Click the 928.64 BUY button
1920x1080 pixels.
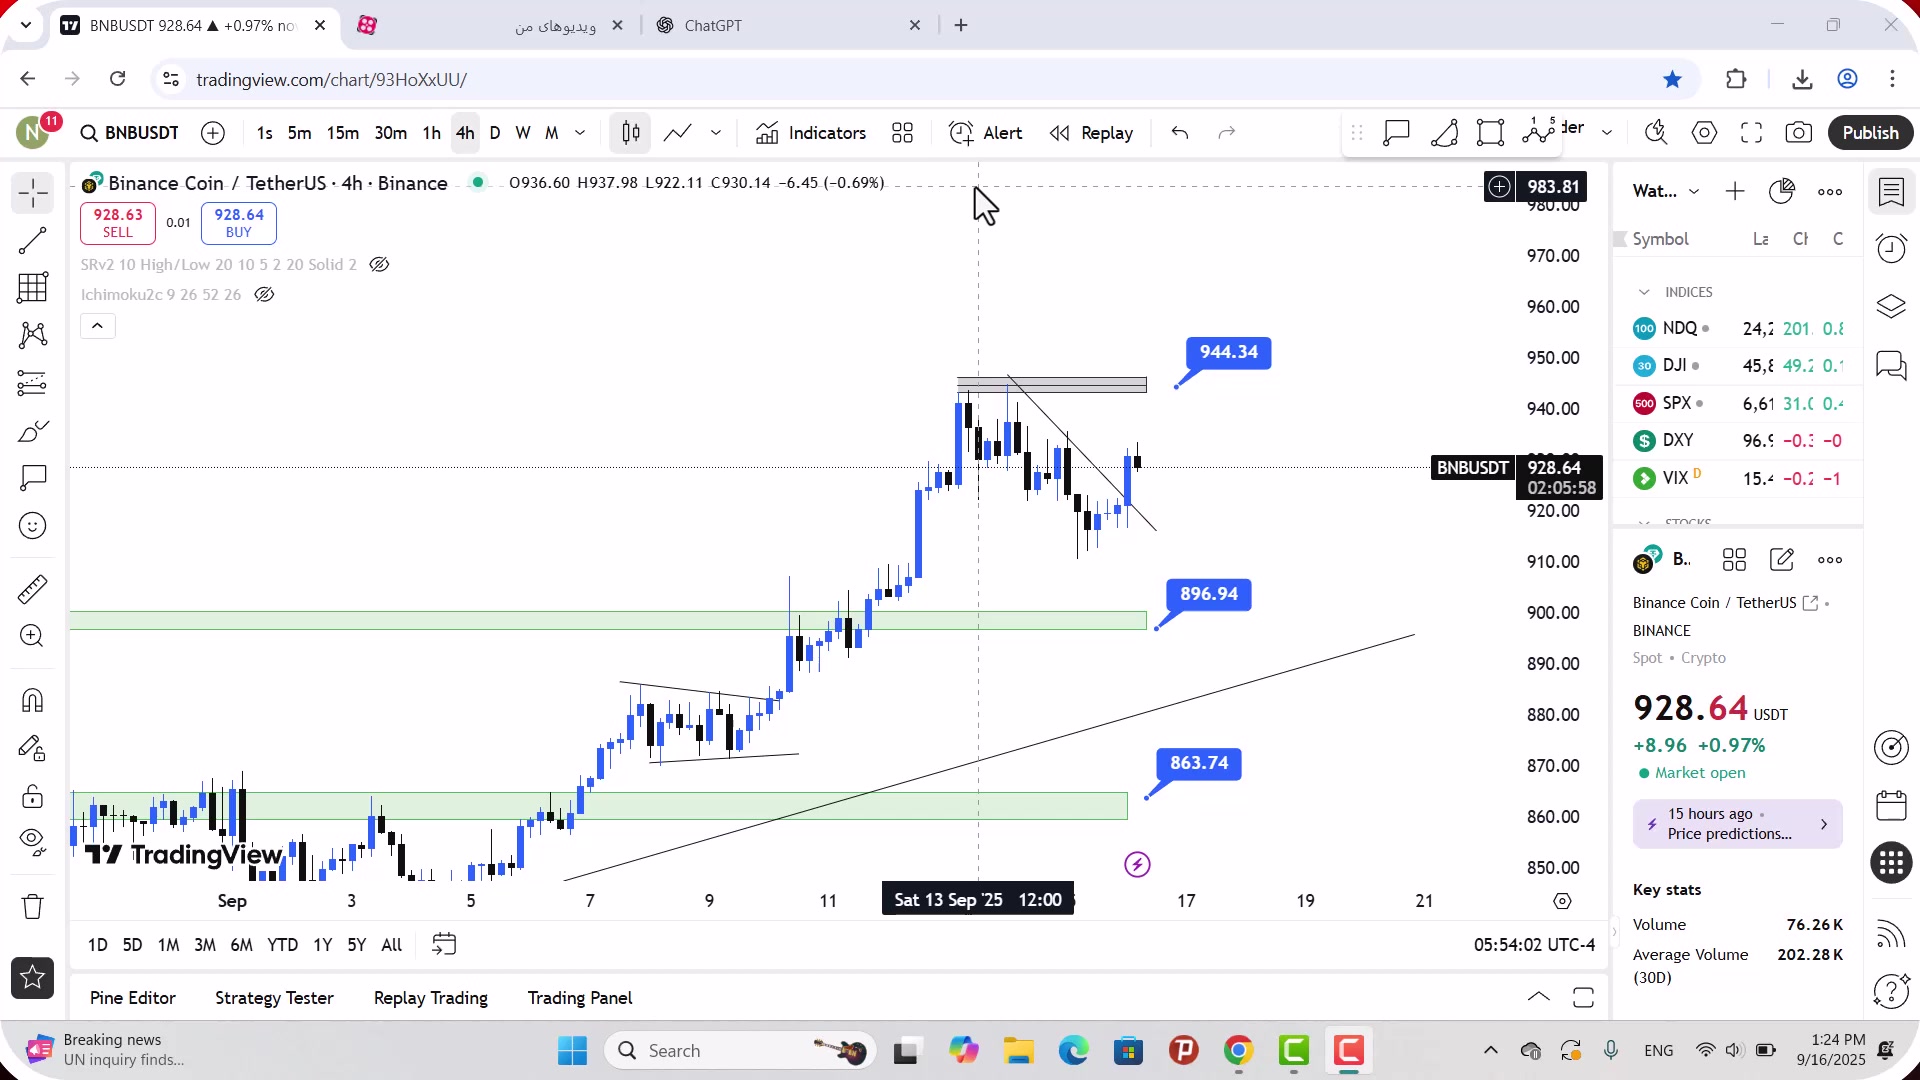(x=239, y=223)
